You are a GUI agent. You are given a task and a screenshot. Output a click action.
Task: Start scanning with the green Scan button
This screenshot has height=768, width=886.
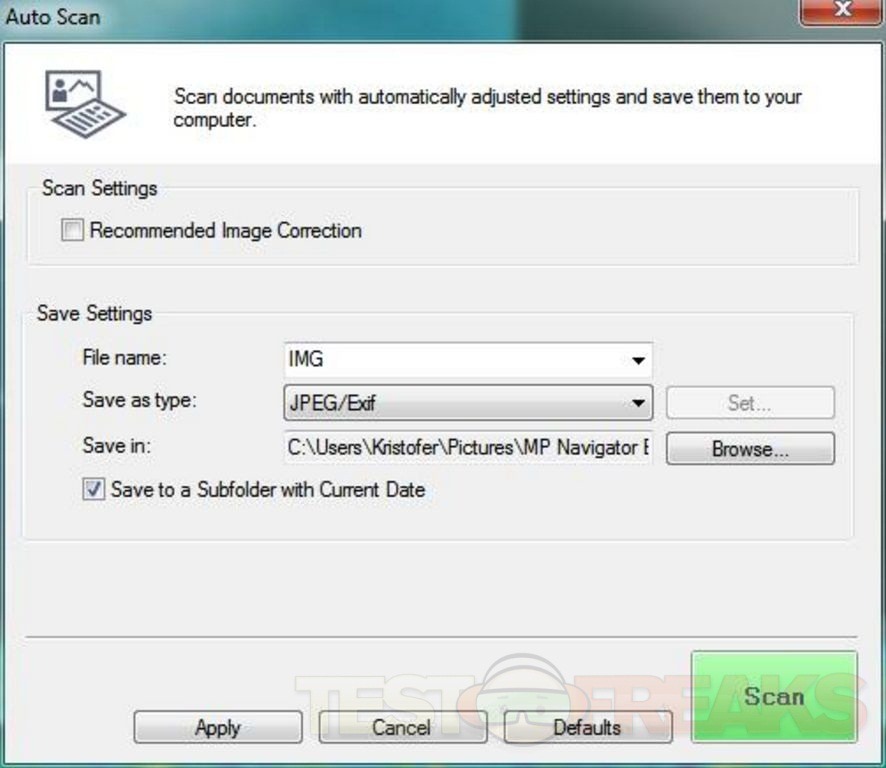tap(773, 696)
